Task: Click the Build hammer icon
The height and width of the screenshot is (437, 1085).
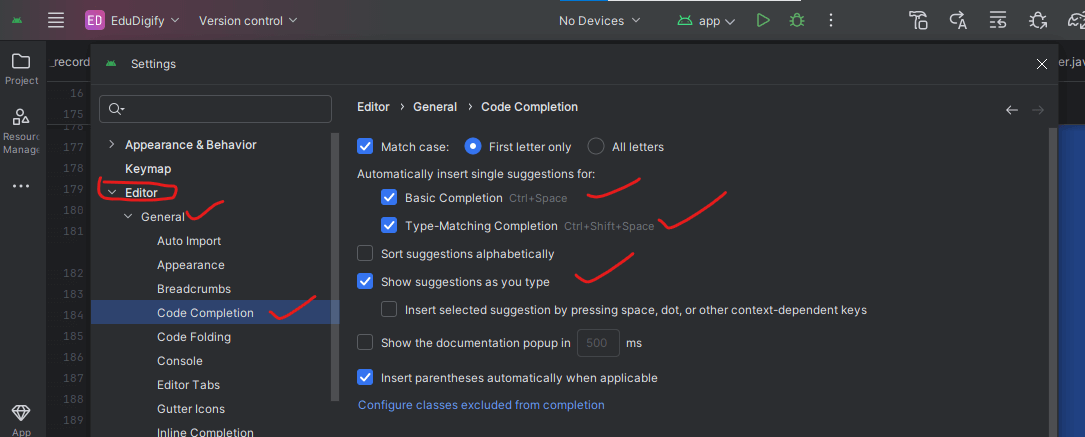Action: [918, 21]
